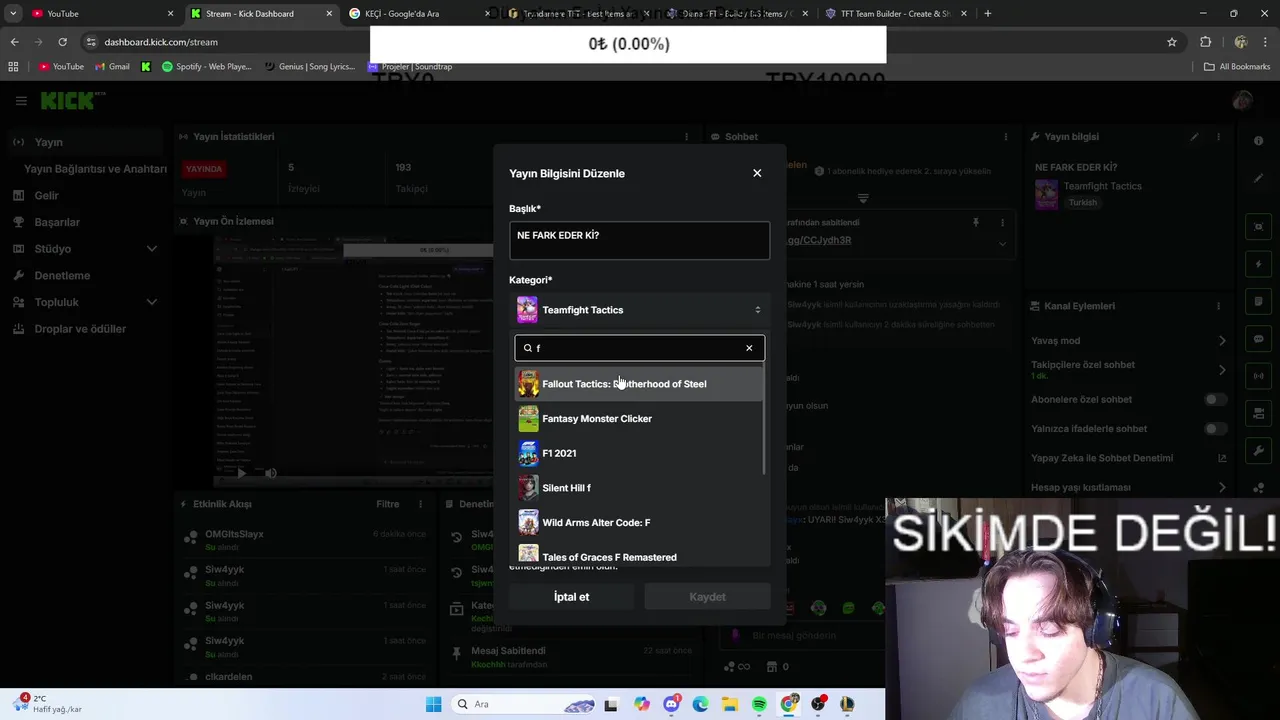Expand the Stüdyo sidebar section
Image resolution: width=1280 pixels, height=720 pixels.
click(x=152, y=249)
